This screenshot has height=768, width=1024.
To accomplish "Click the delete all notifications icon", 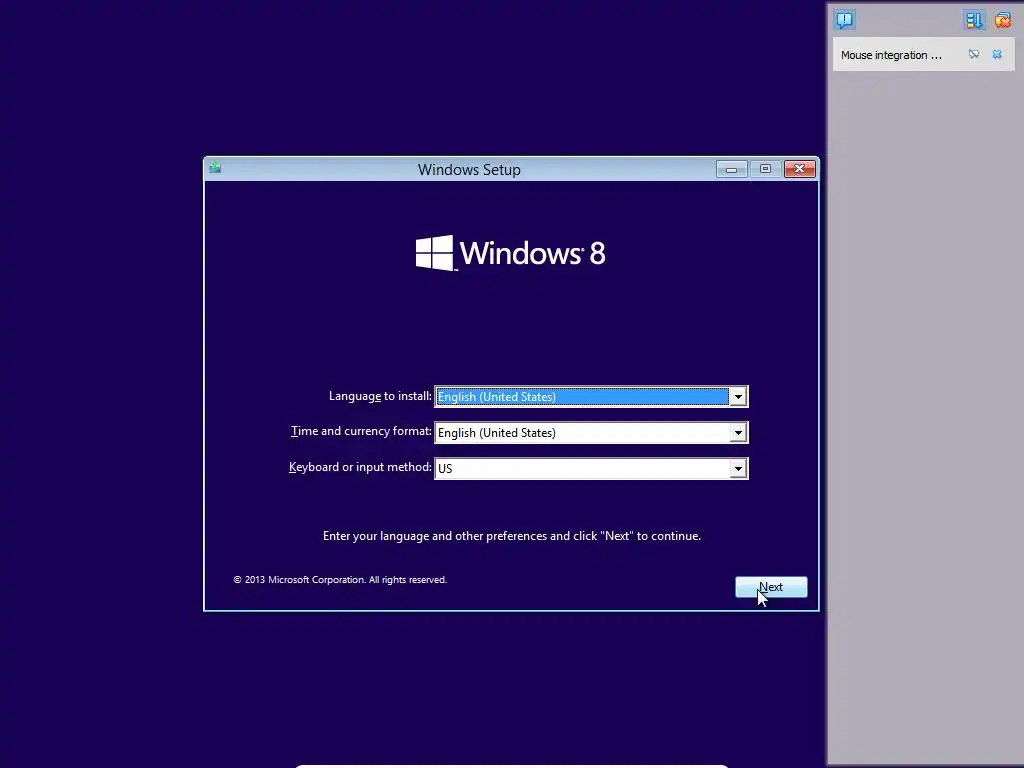I will point(1002,20).
